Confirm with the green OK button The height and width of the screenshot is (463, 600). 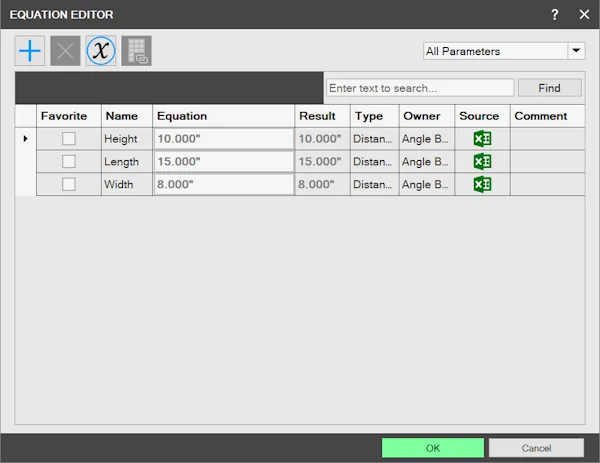pos(433,448)
